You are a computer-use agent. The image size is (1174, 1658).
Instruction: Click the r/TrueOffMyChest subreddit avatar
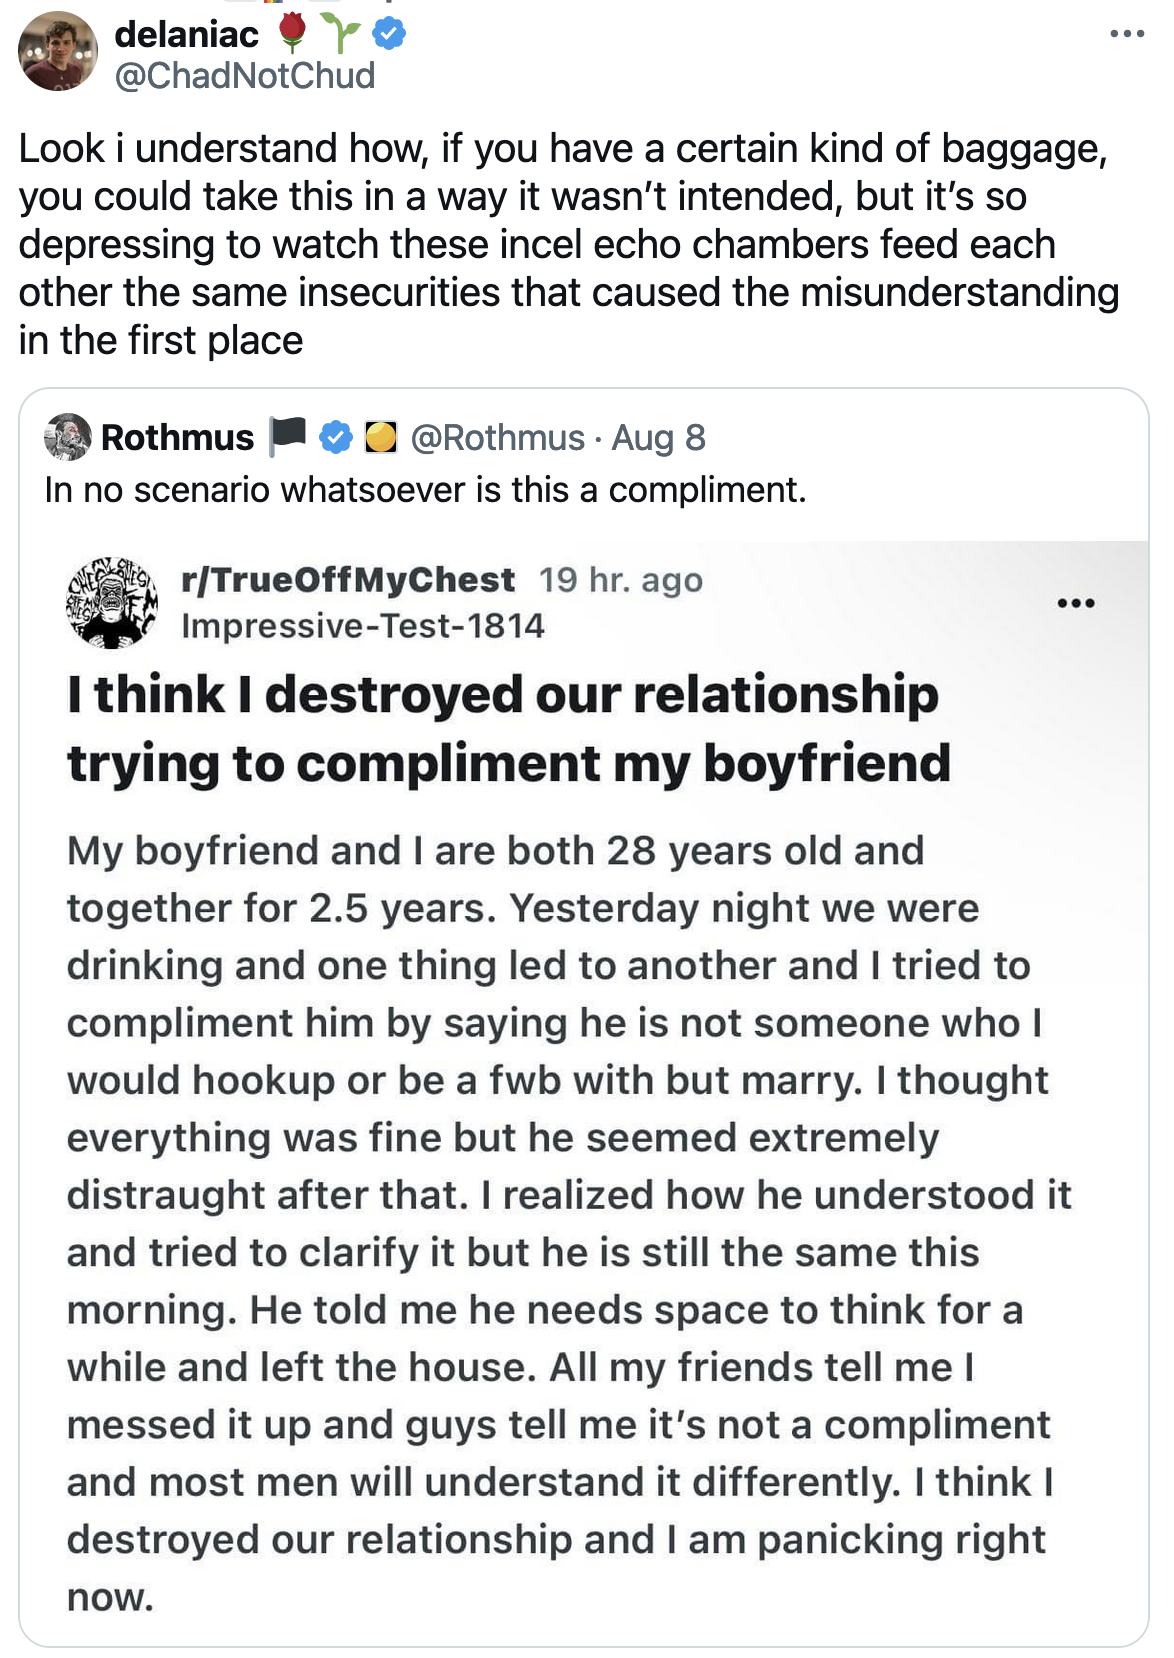click(x=111, y=602)
